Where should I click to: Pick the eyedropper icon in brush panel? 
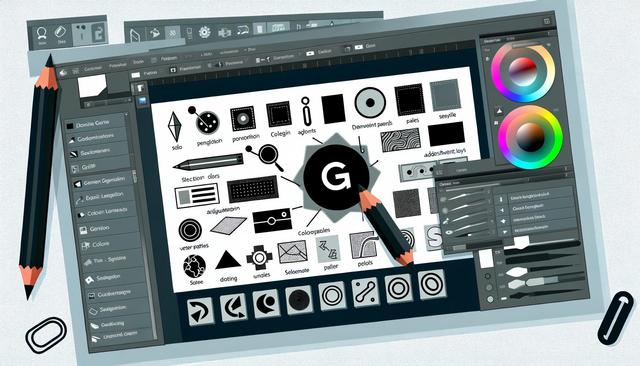(x=446, y=221)
